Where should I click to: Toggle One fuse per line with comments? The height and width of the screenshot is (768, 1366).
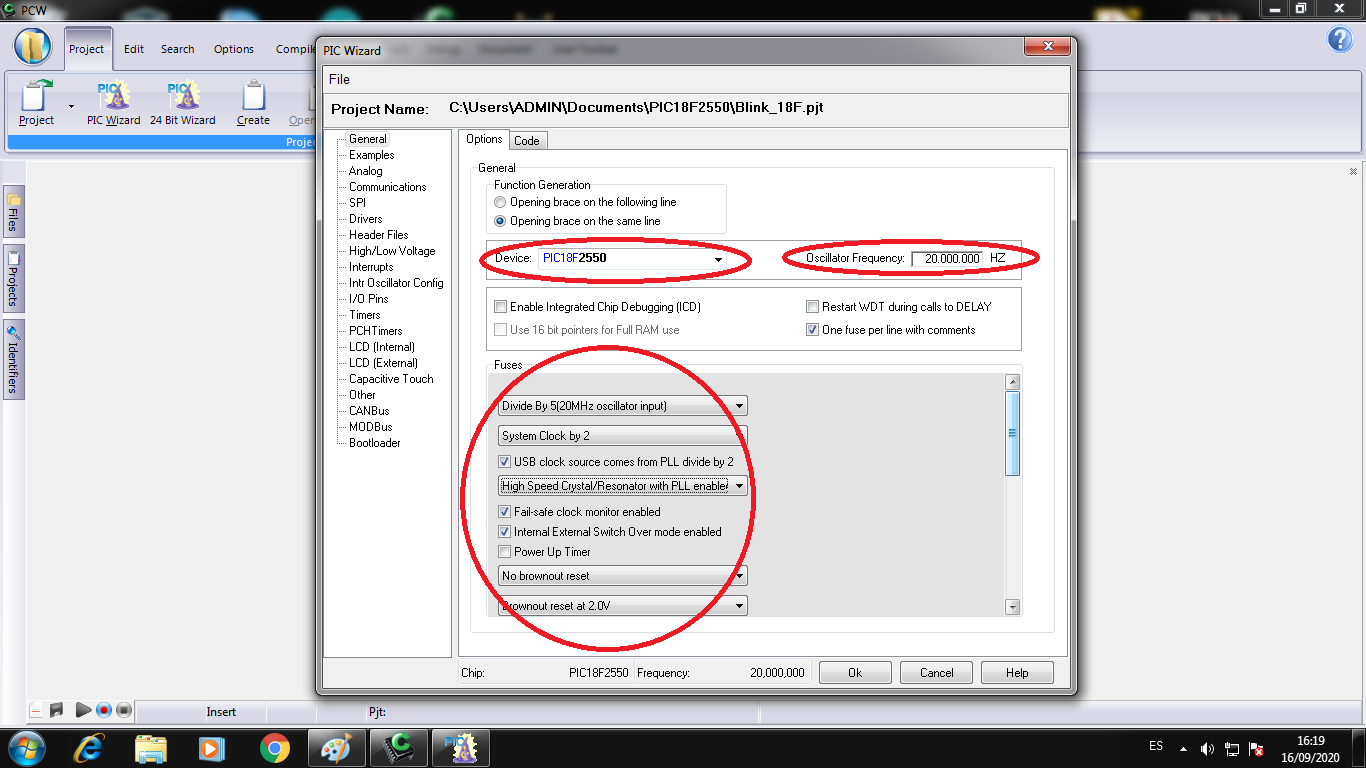813,330
